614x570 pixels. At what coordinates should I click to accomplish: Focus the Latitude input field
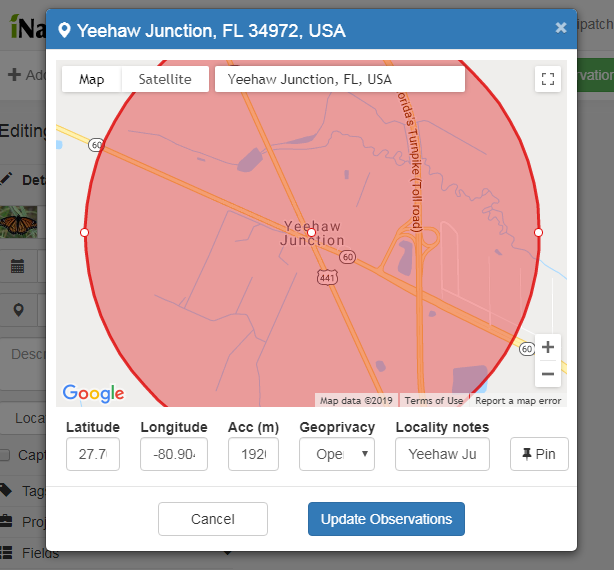pos(93,454)
